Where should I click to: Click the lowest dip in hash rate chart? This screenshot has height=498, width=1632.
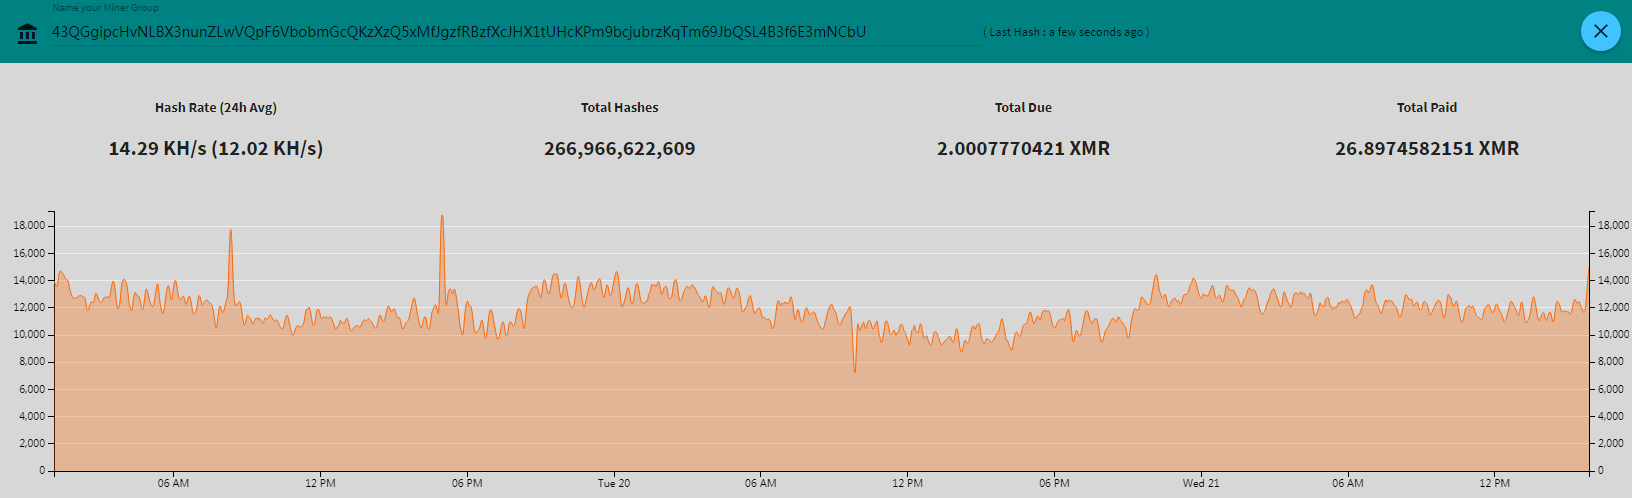coord(855,371)
